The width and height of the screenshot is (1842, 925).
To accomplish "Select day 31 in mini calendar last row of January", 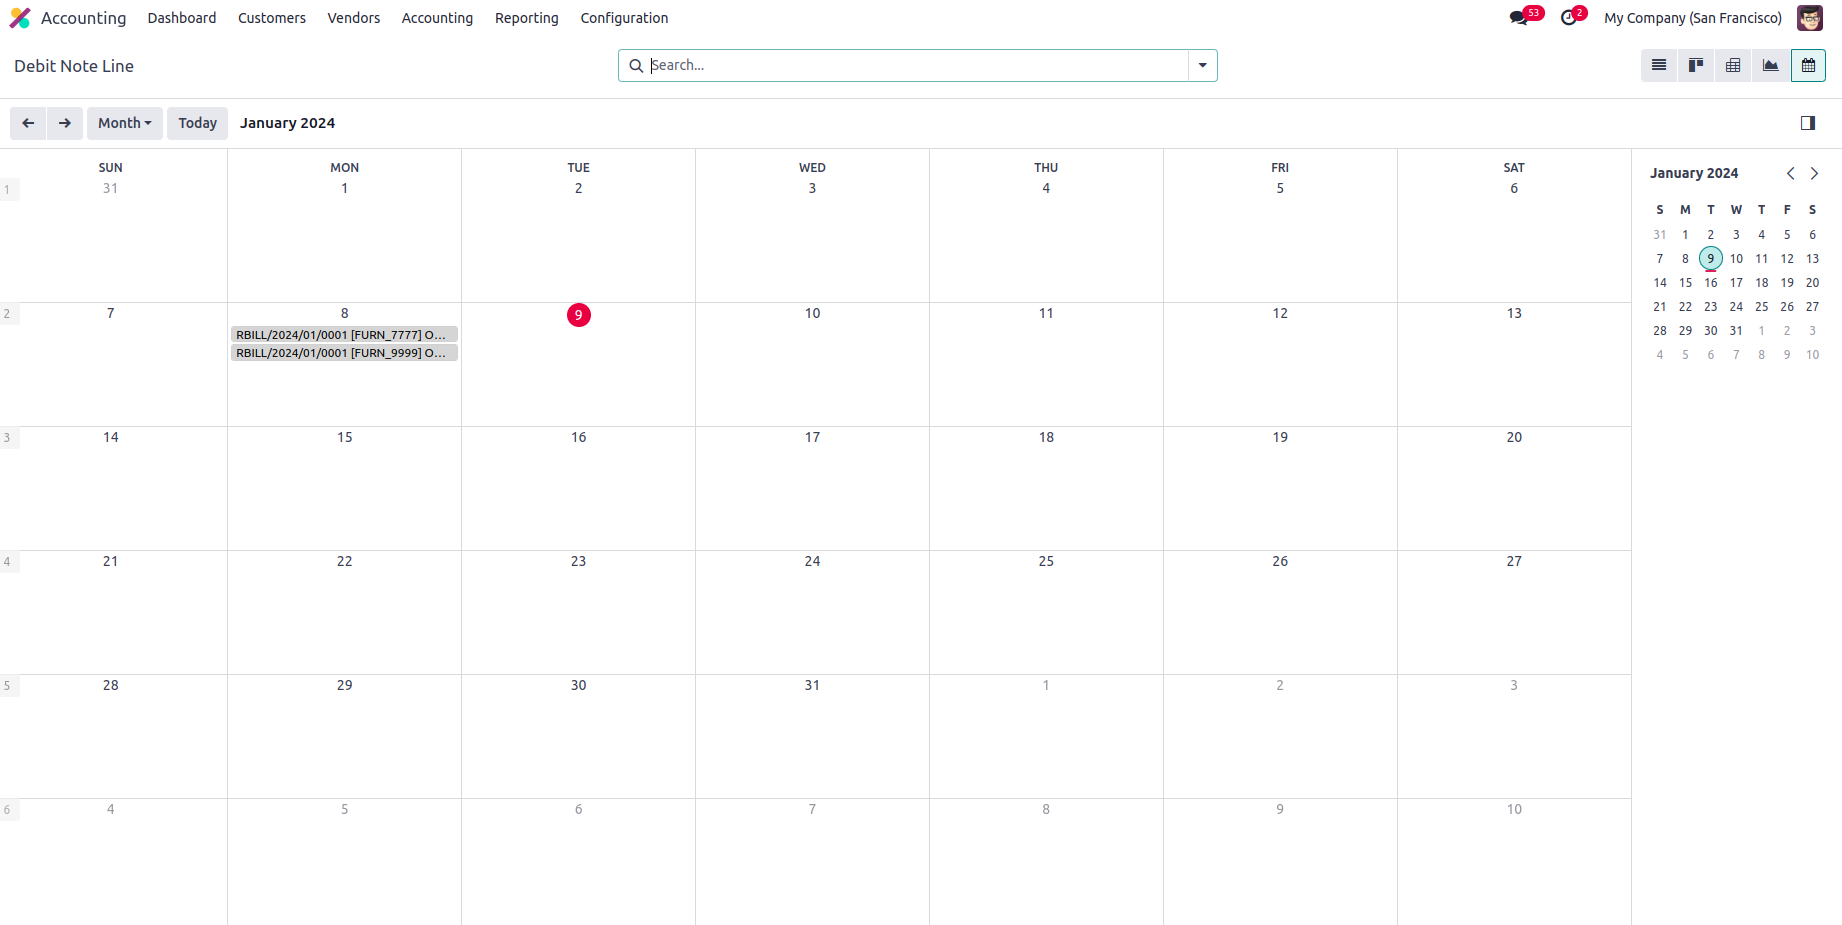I will tap(1736, 331).
